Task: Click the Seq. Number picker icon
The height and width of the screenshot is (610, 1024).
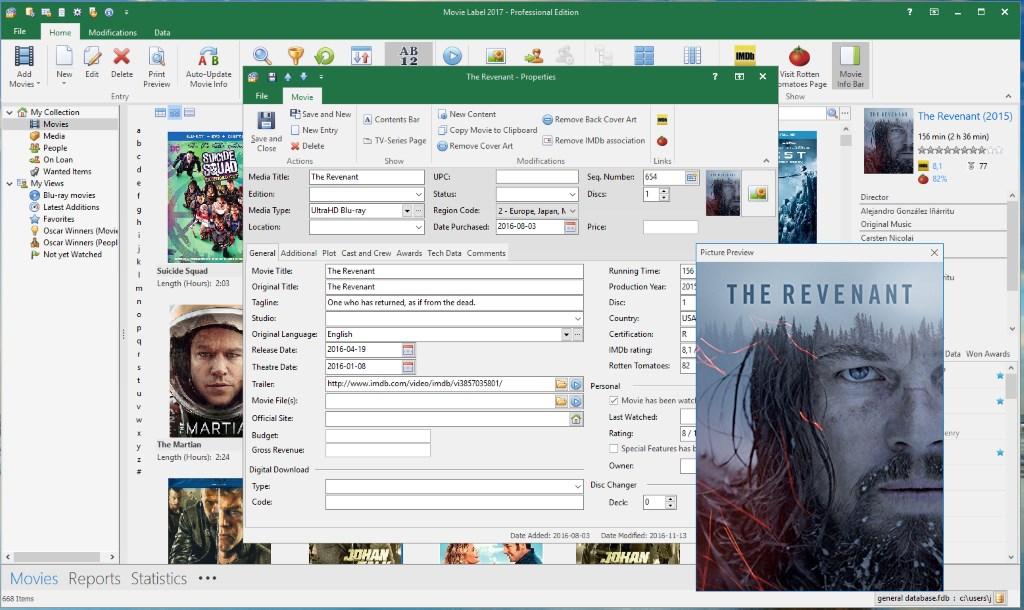Action: [692, 177]
